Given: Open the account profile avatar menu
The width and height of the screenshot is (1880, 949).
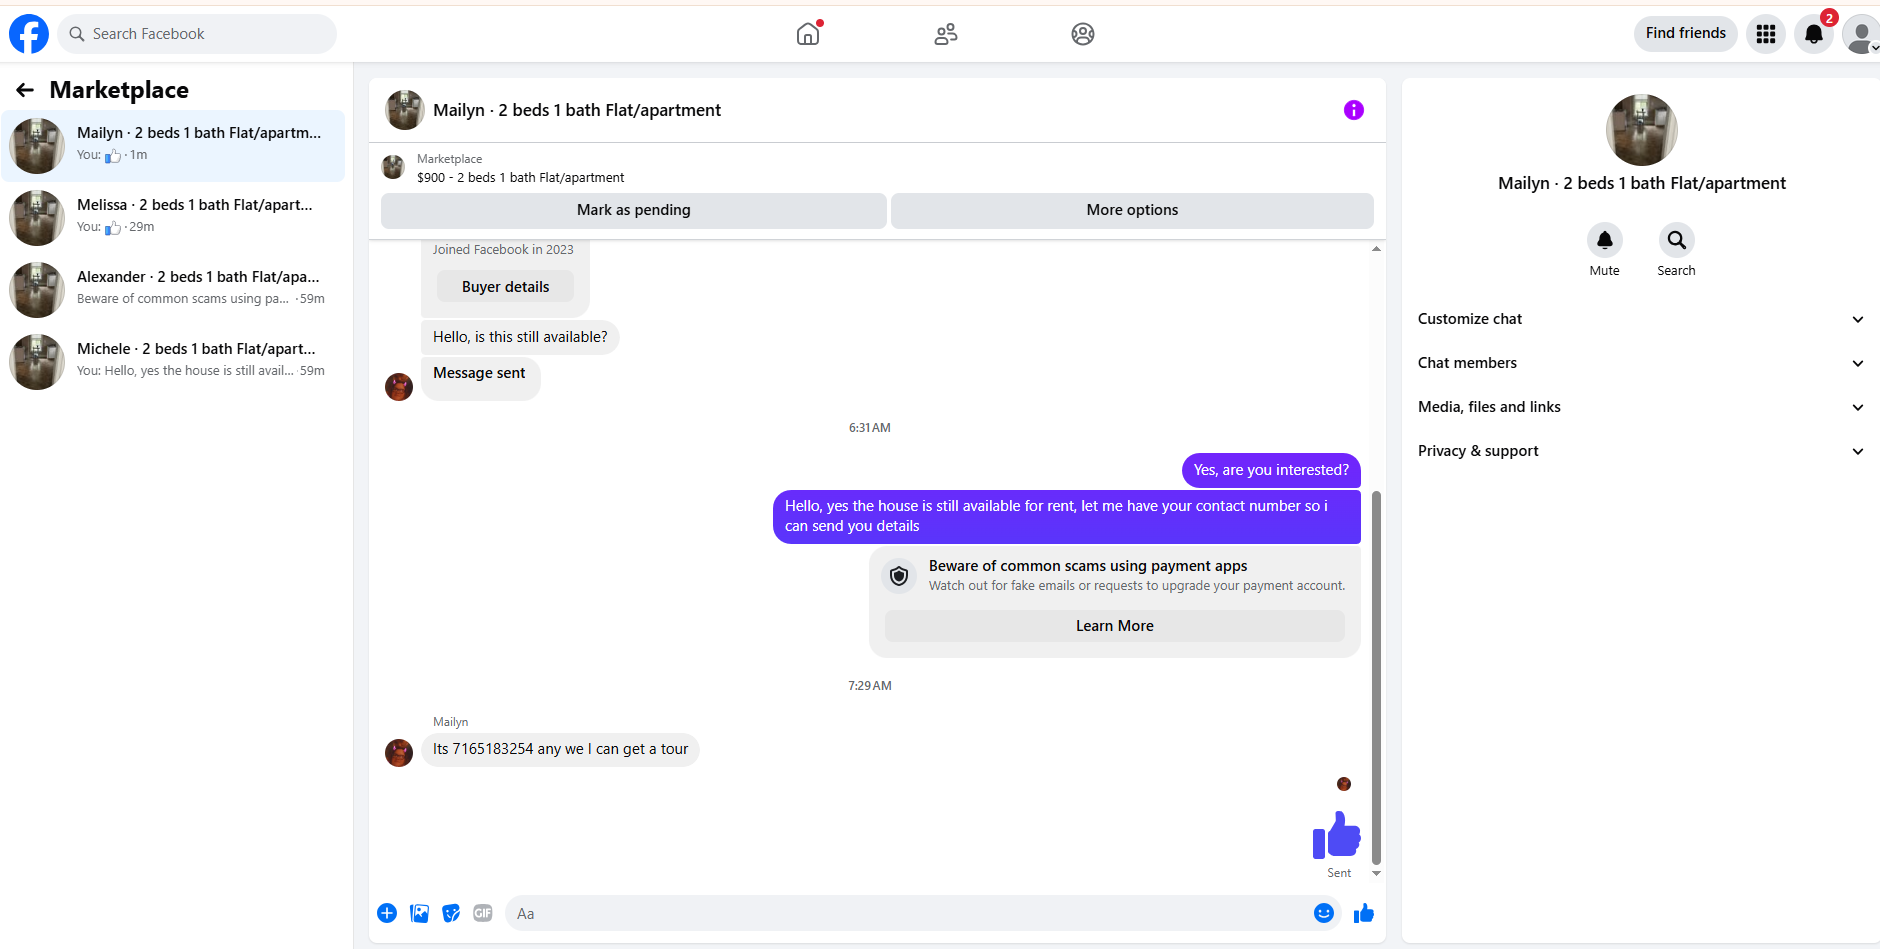Looking at the screenshot, I should [x=1860, y=34].
